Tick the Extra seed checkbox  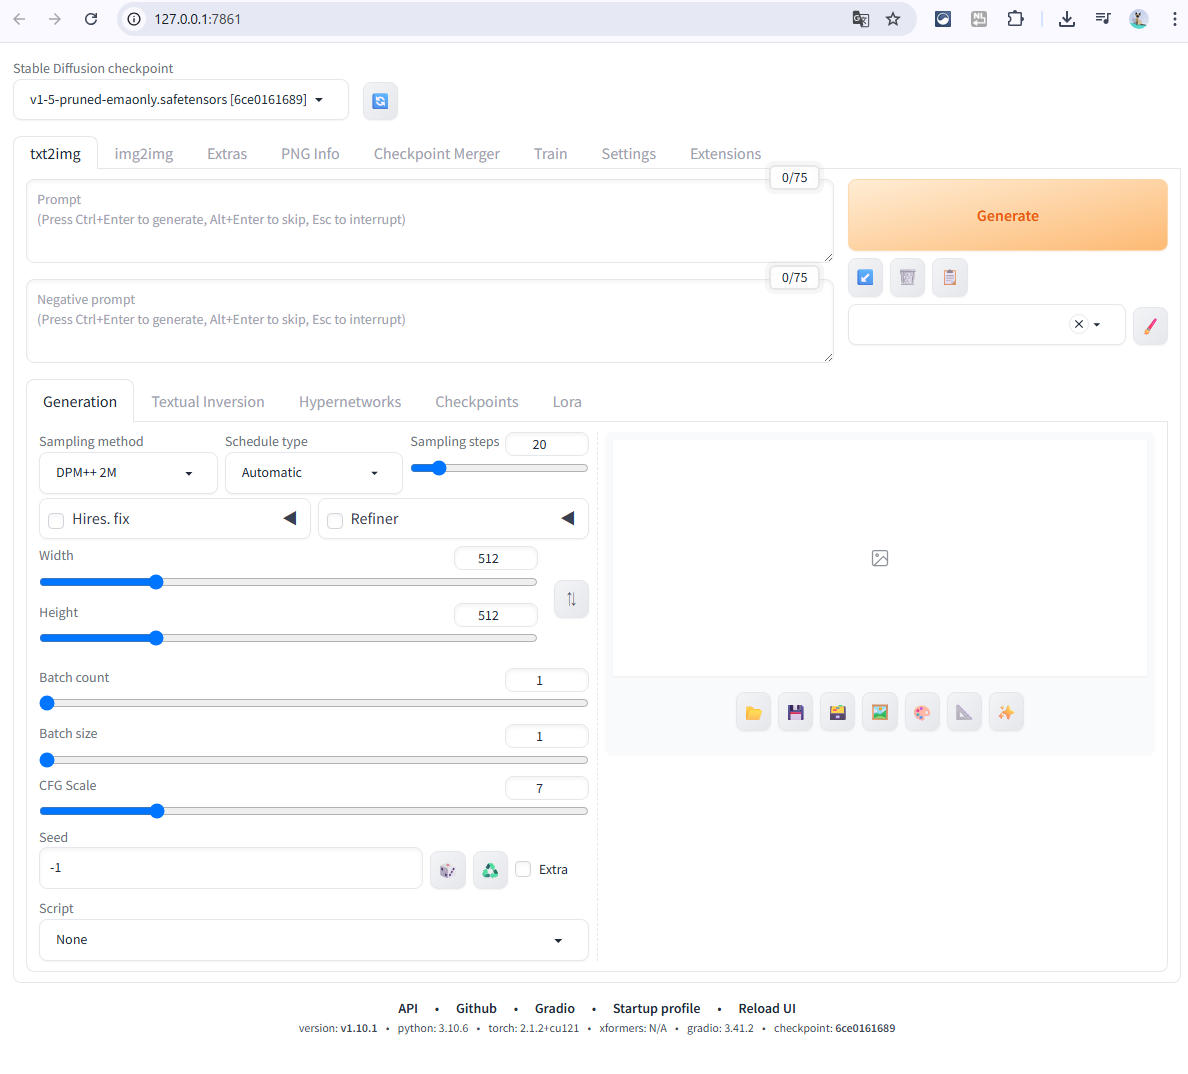click(x=523, y=869)
